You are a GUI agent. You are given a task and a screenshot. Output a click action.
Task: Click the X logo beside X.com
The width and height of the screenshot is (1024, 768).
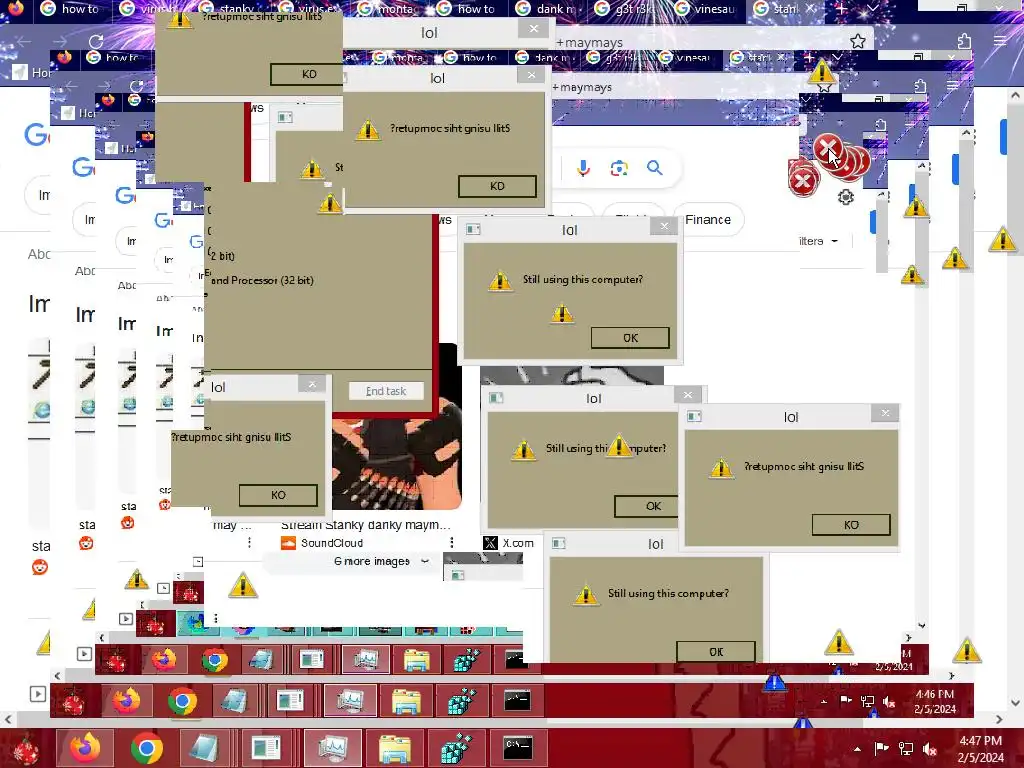(490, 543)
